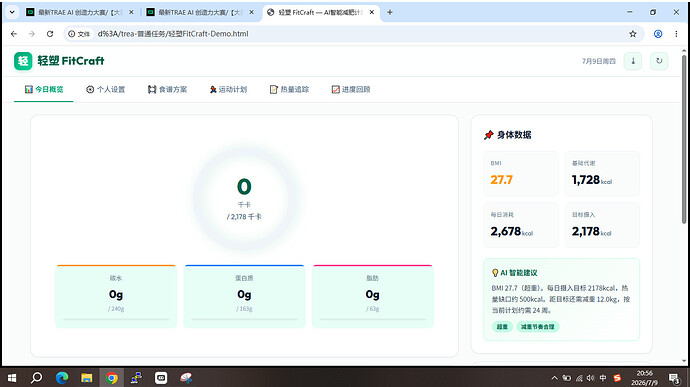This screenshot has width=690, height=387.
Task: Toggle the 中 input method indicator
Action: click(x=603, y=378)
